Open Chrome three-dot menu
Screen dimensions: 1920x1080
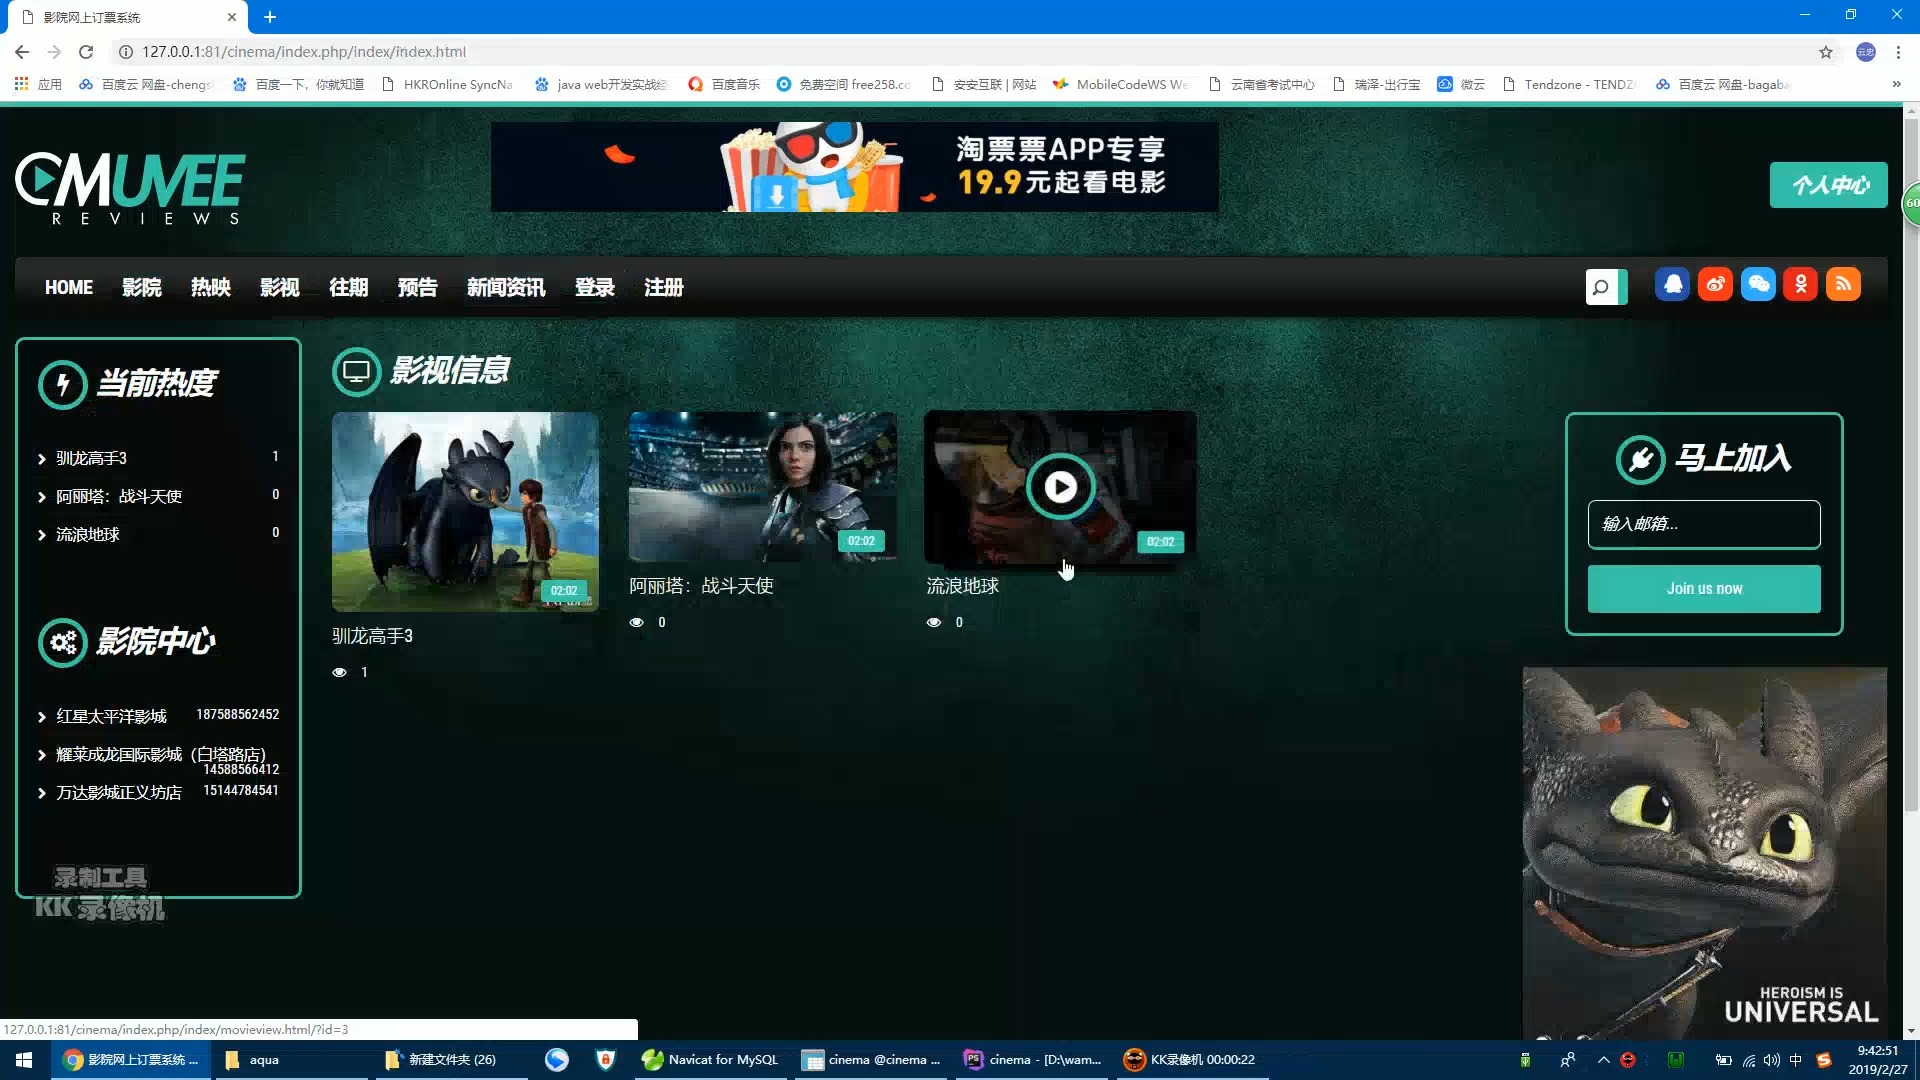1898,52
